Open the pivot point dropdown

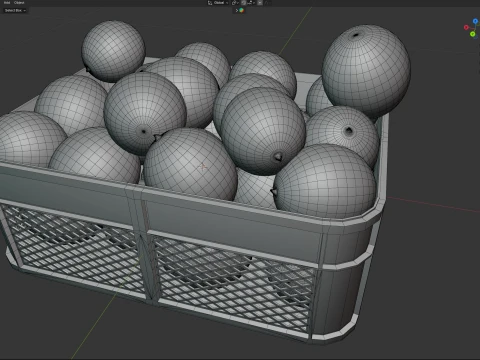(x=235, y=3)
